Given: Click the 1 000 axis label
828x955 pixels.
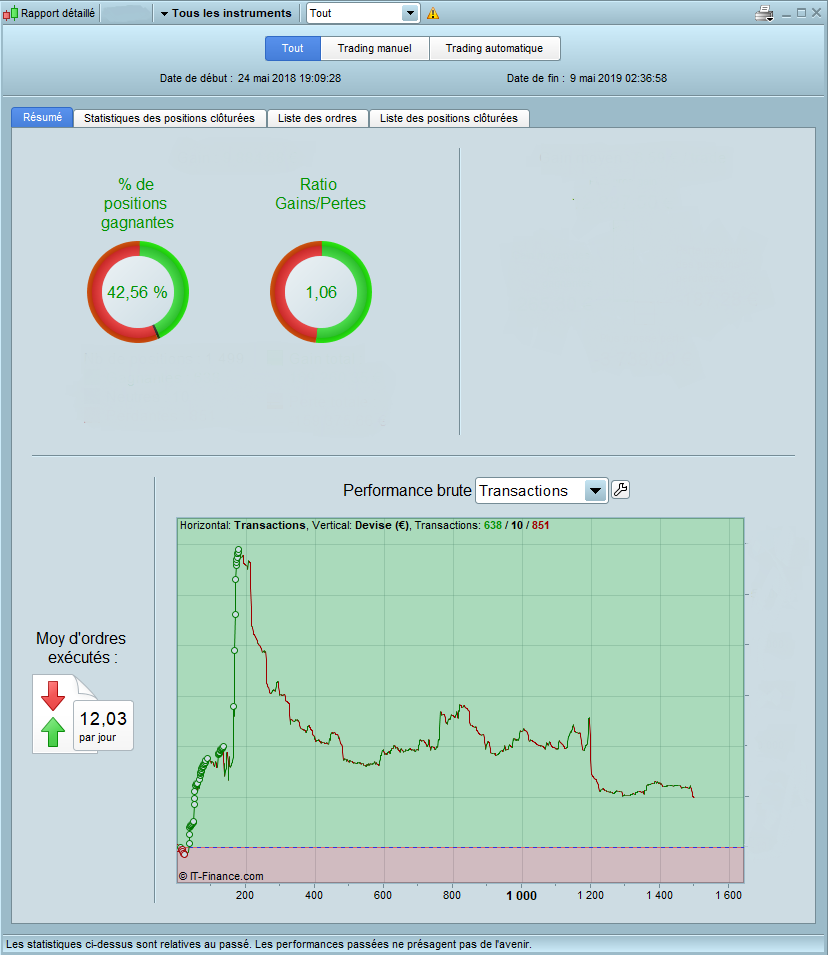Looking at the screenshot, I should coord(522,895).
